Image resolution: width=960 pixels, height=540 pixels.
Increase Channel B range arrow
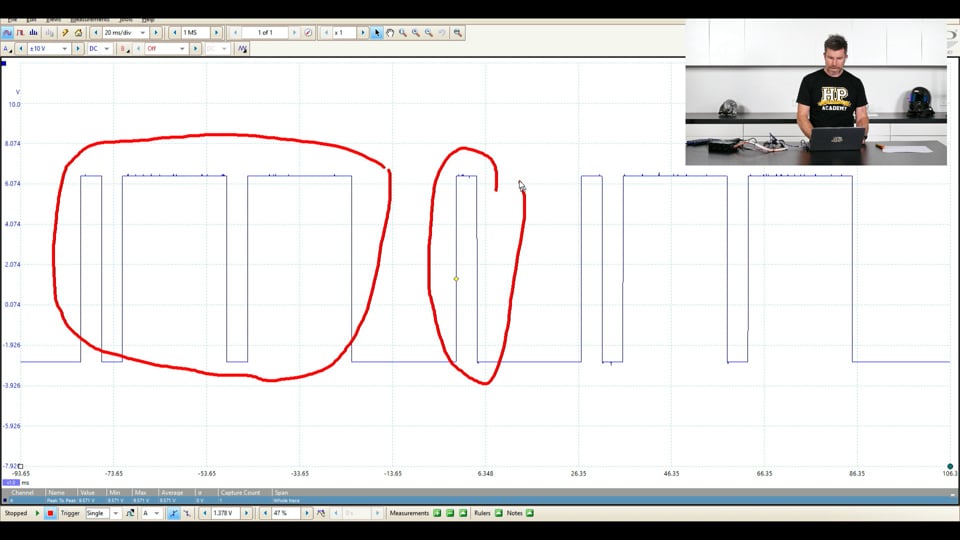tap(195, 48)
